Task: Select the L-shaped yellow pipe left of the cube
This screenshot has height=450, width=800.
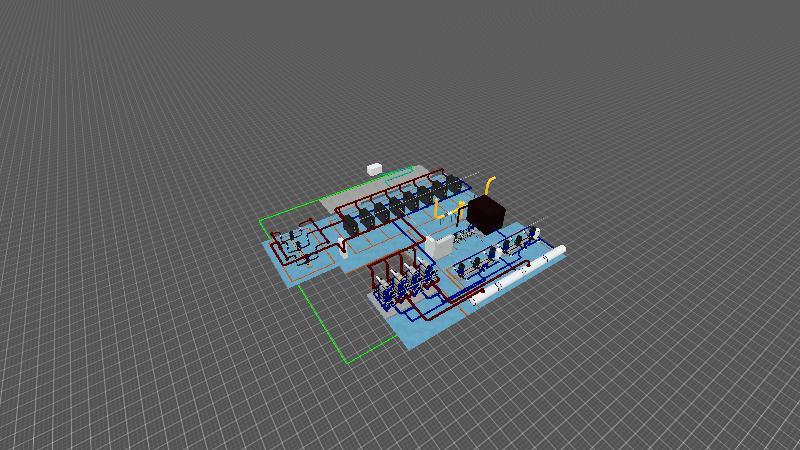Action: 438,211
